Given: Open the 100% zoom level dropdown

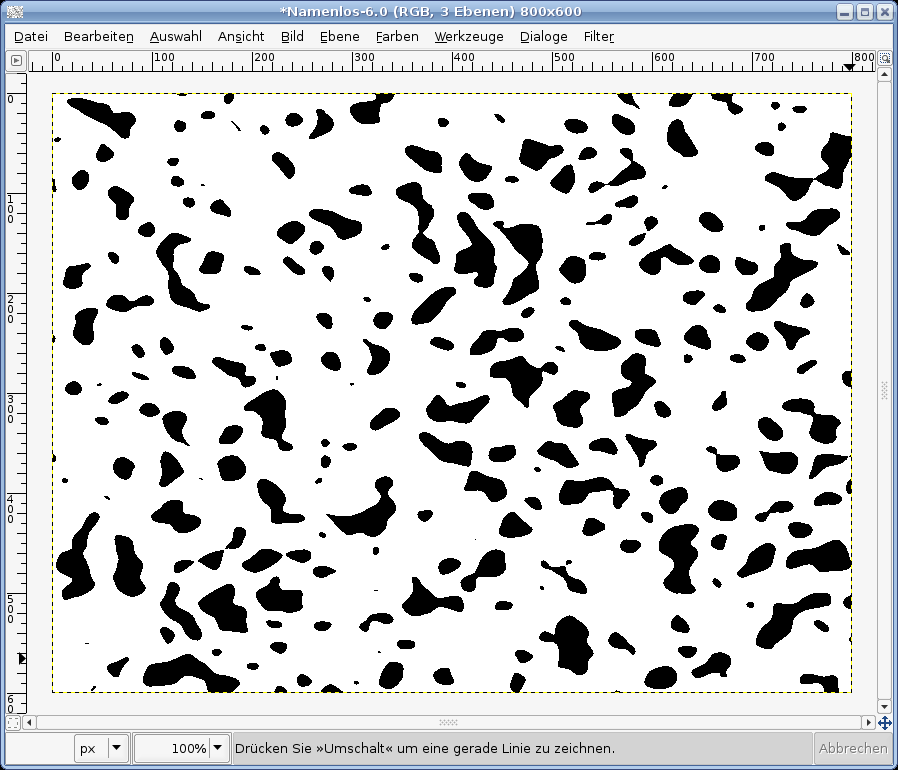Looking at the screenshot, I should pos(218,748).
